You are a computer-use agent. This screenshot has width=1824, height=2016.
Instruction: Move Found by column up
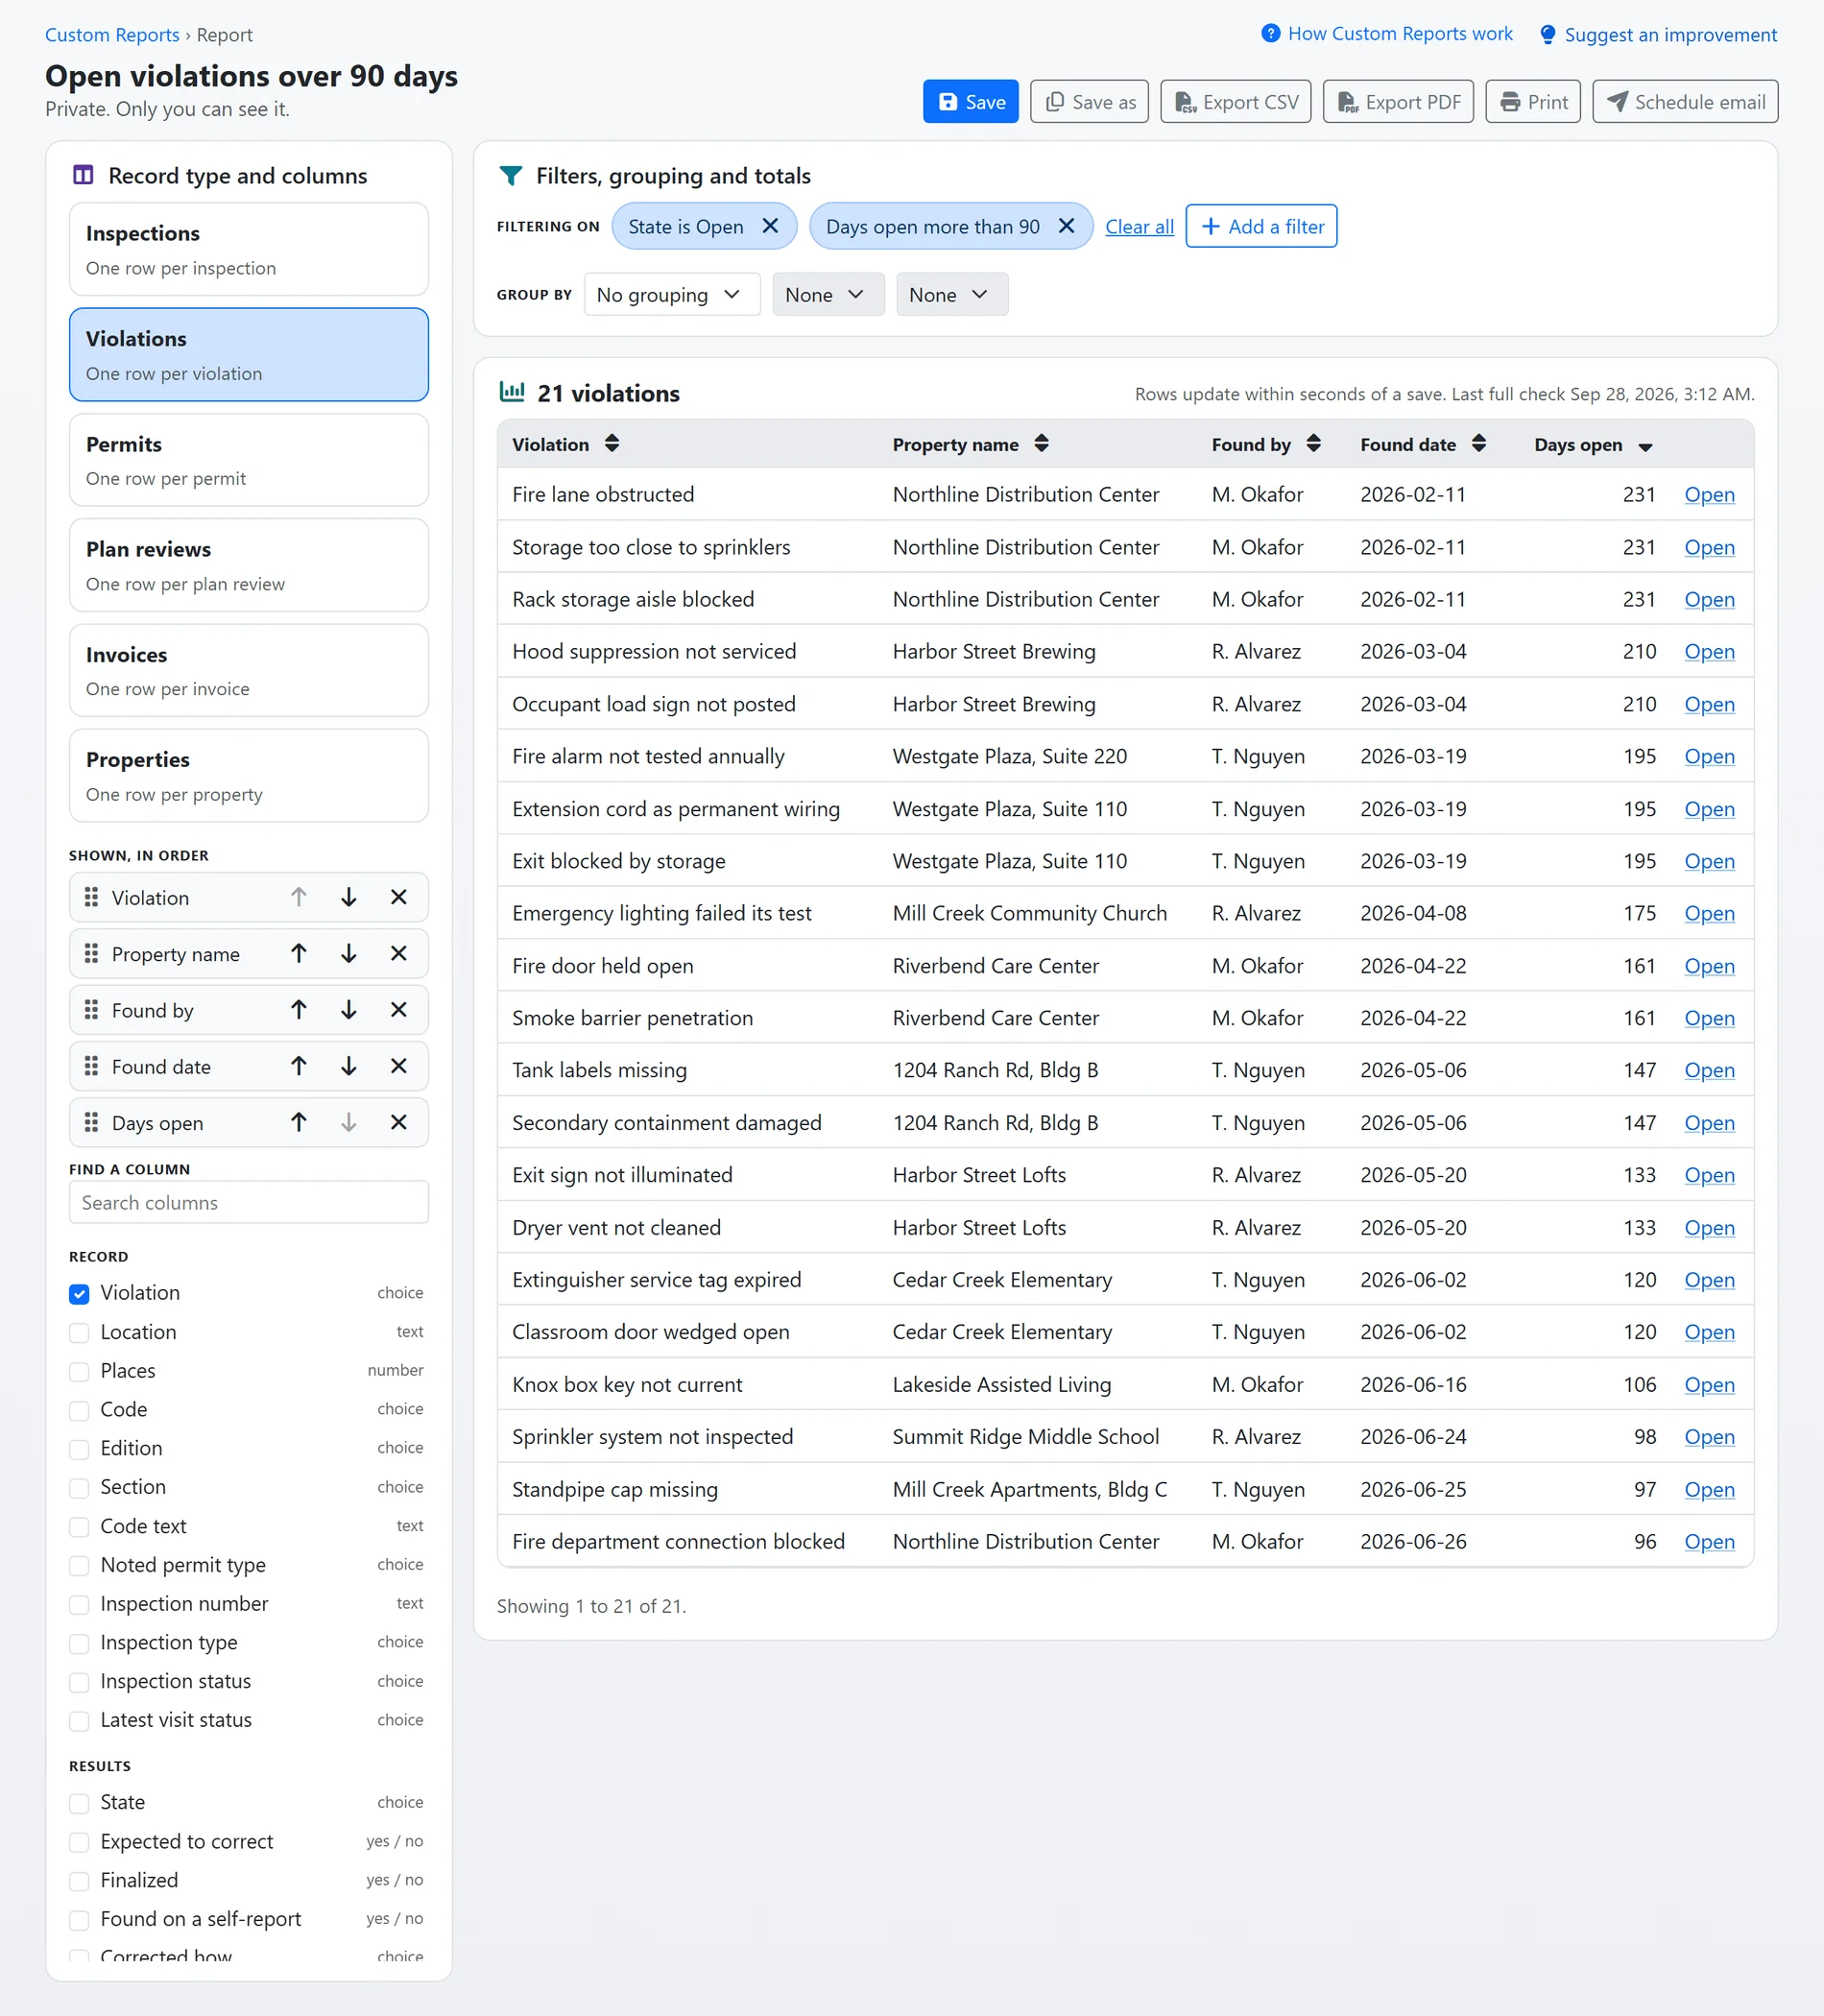[x=298, y=1009]
